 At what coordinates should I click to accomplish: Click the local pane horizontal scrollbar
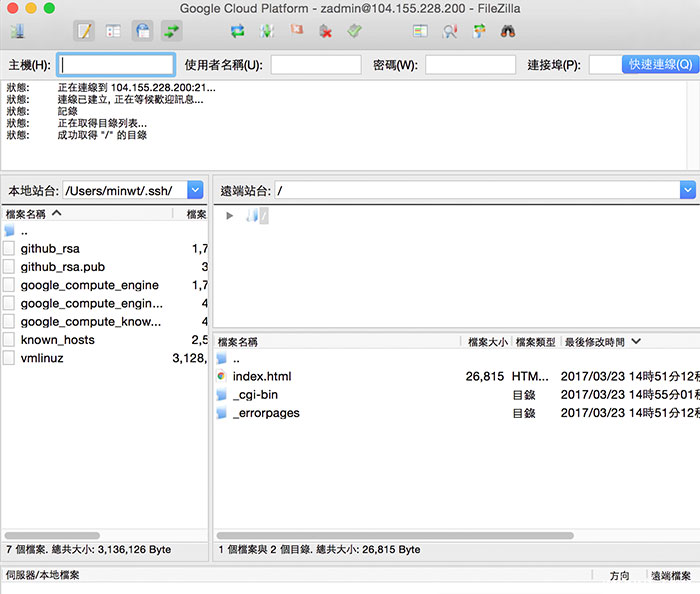click(x=52, y=535)
